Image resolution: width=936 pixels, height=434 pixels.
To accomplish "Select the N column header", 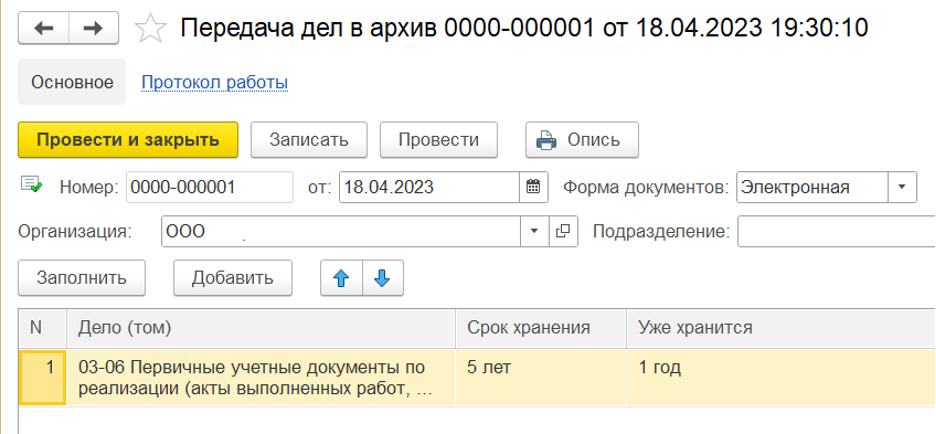I will coord(42,328).
